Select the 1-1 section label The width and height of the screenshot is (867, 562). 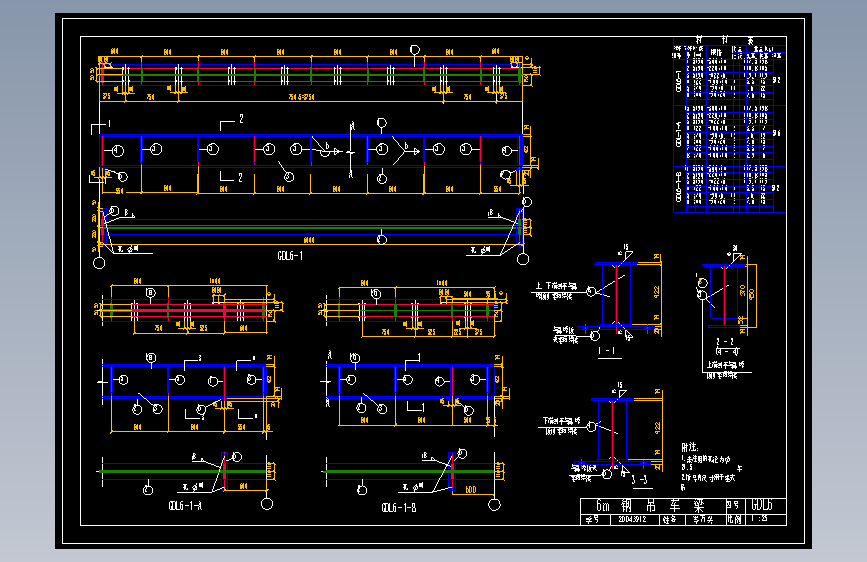click(607, 351)
